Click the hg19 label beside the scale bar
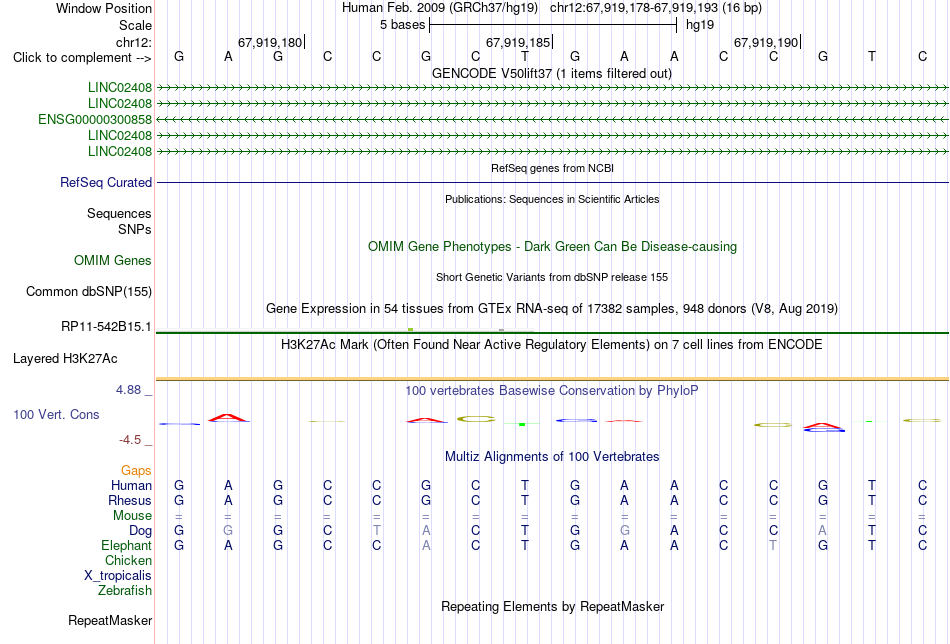950x644 pixels. pyautogui.click(x=700, y=25)
